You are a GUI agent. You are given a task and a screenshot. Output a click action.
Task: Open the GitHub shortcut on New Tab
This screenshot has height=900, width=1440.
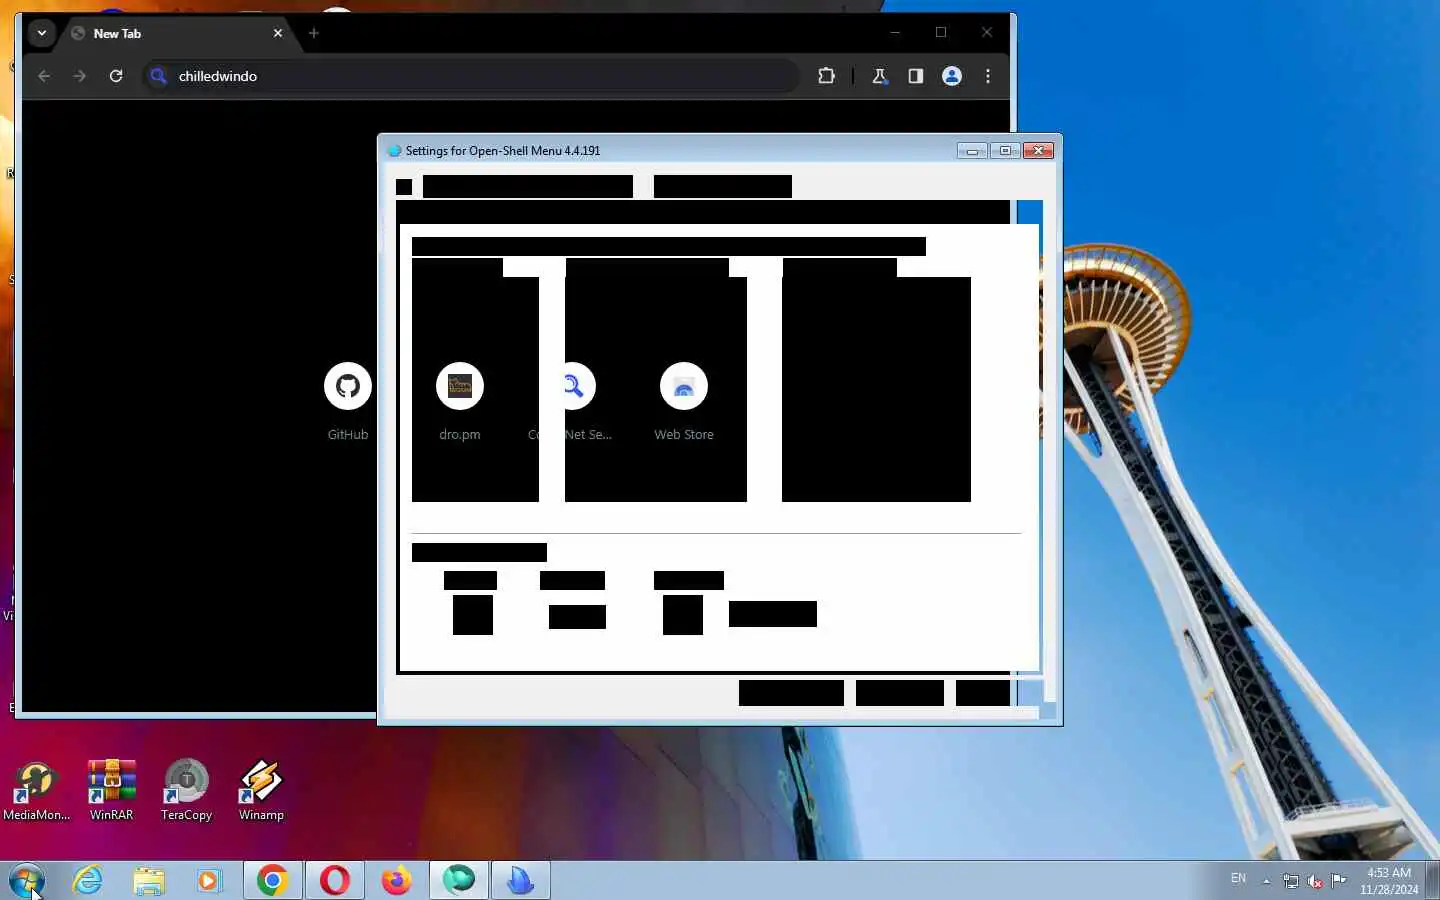[x=348, y=401]
